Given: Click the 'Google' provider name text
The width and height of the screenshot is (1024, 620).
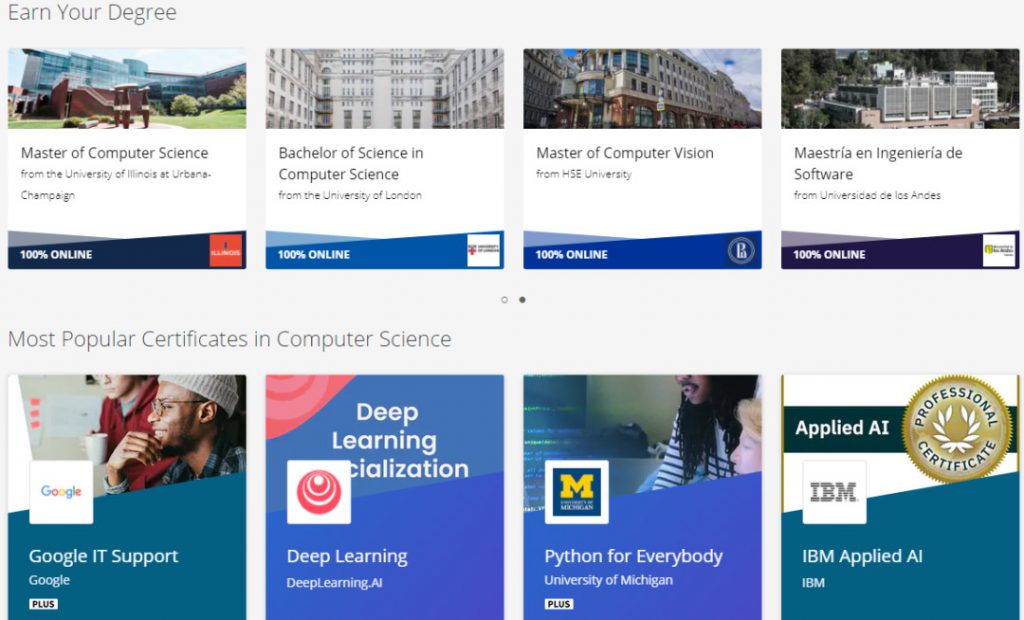Looking at the screenshot, I should [49, 580].
